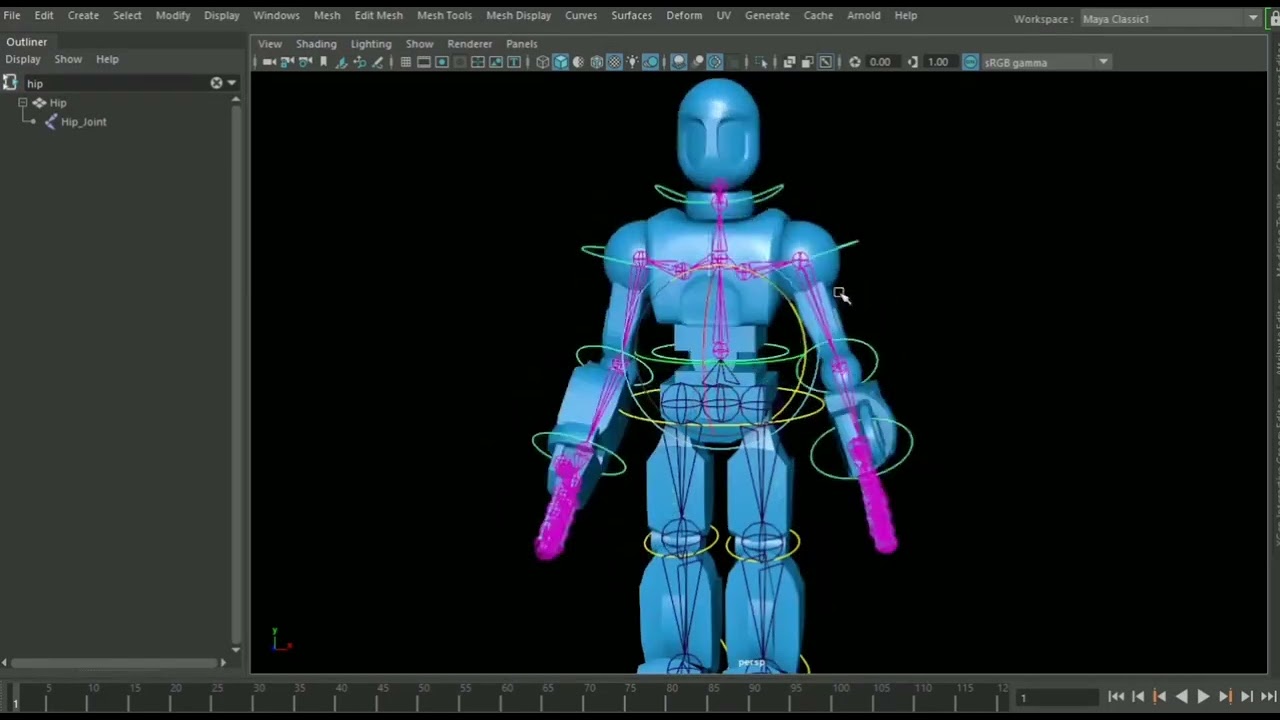Open the Outliner Show menu

tap(68, 59)
